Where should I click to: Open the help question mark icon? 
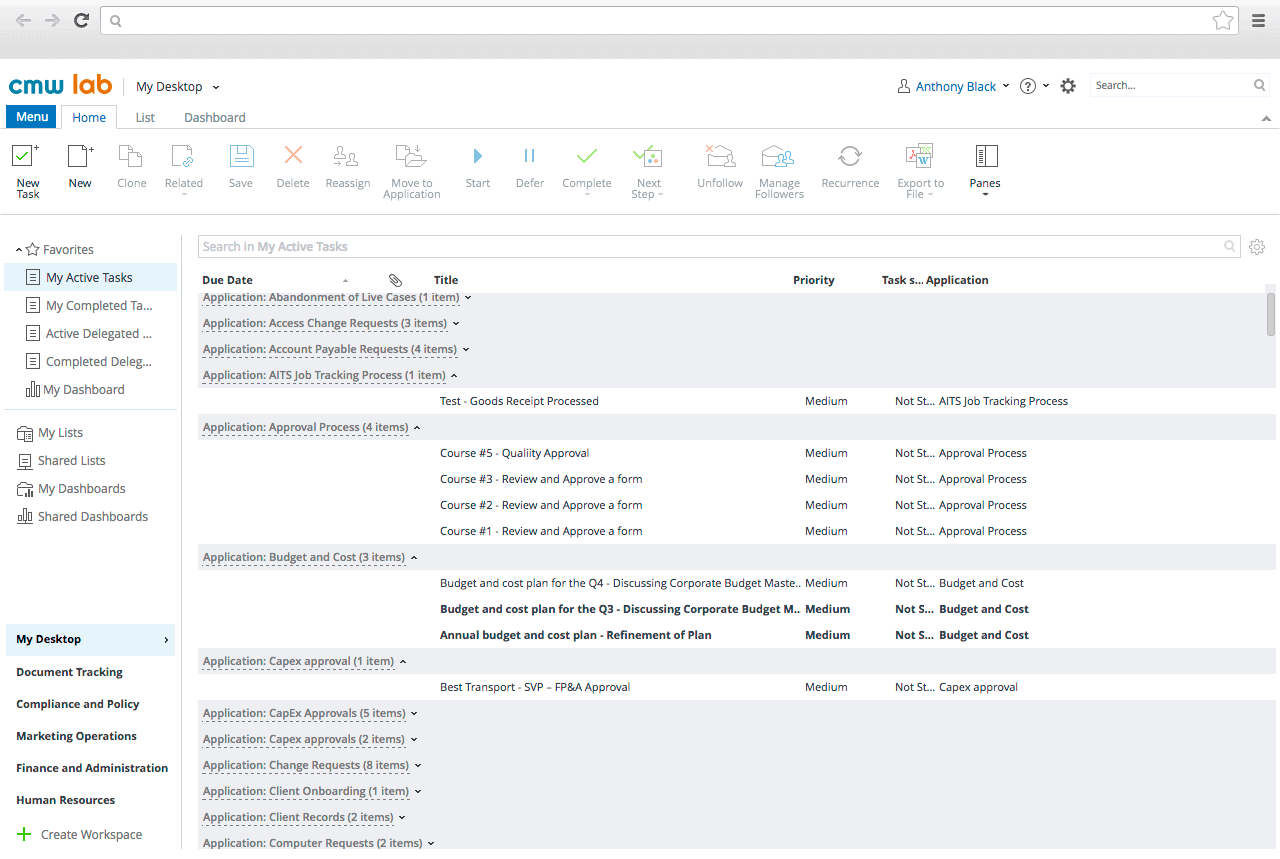point(1027,86)
